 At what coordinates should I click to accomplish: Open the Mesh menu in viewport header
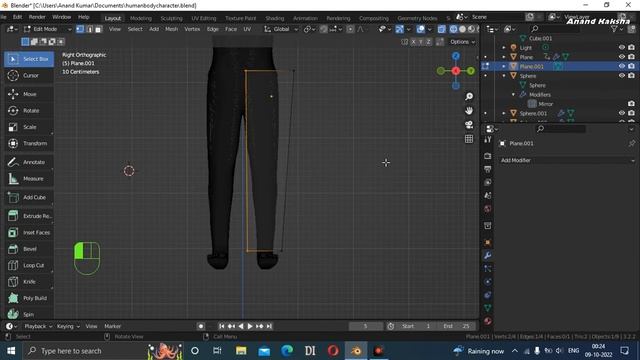pyautogui.click(x=171, y=29)
